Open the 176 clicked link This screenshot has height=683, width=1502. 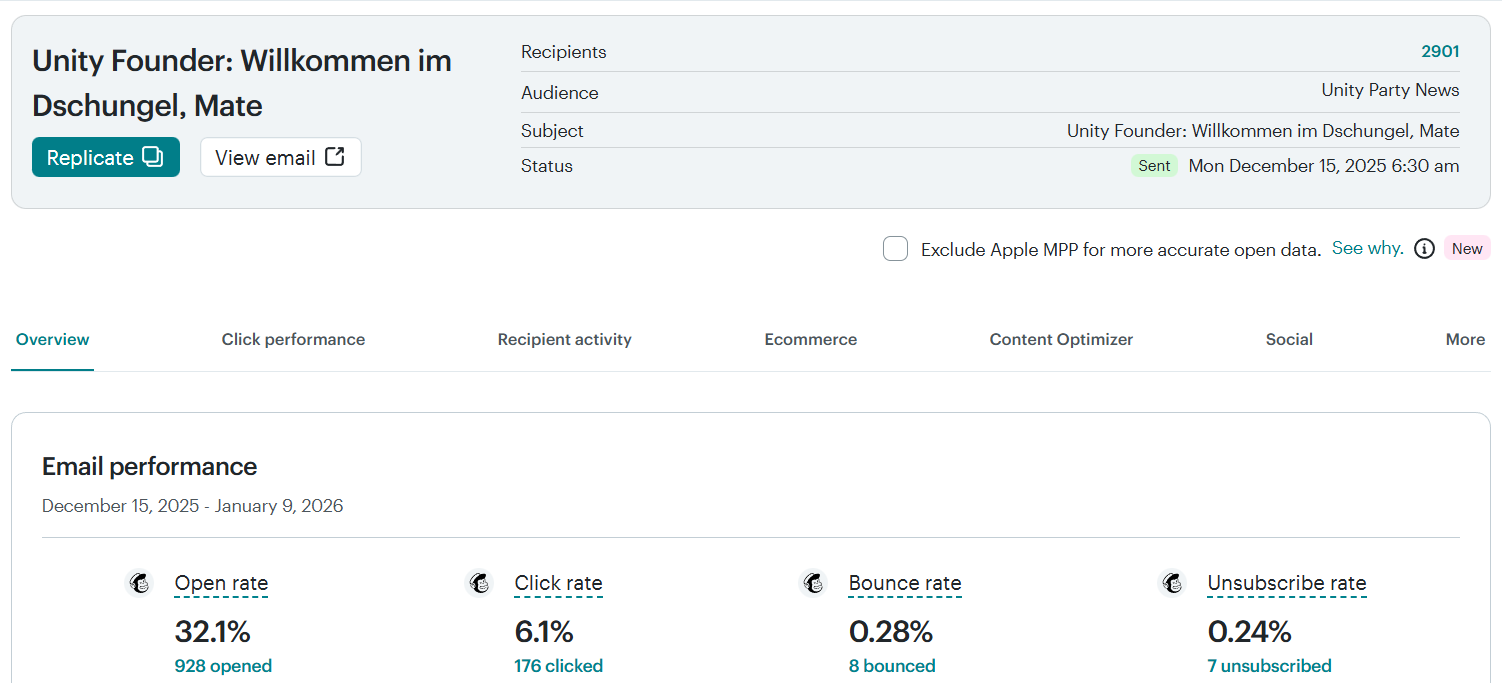[x=558, y=666]
